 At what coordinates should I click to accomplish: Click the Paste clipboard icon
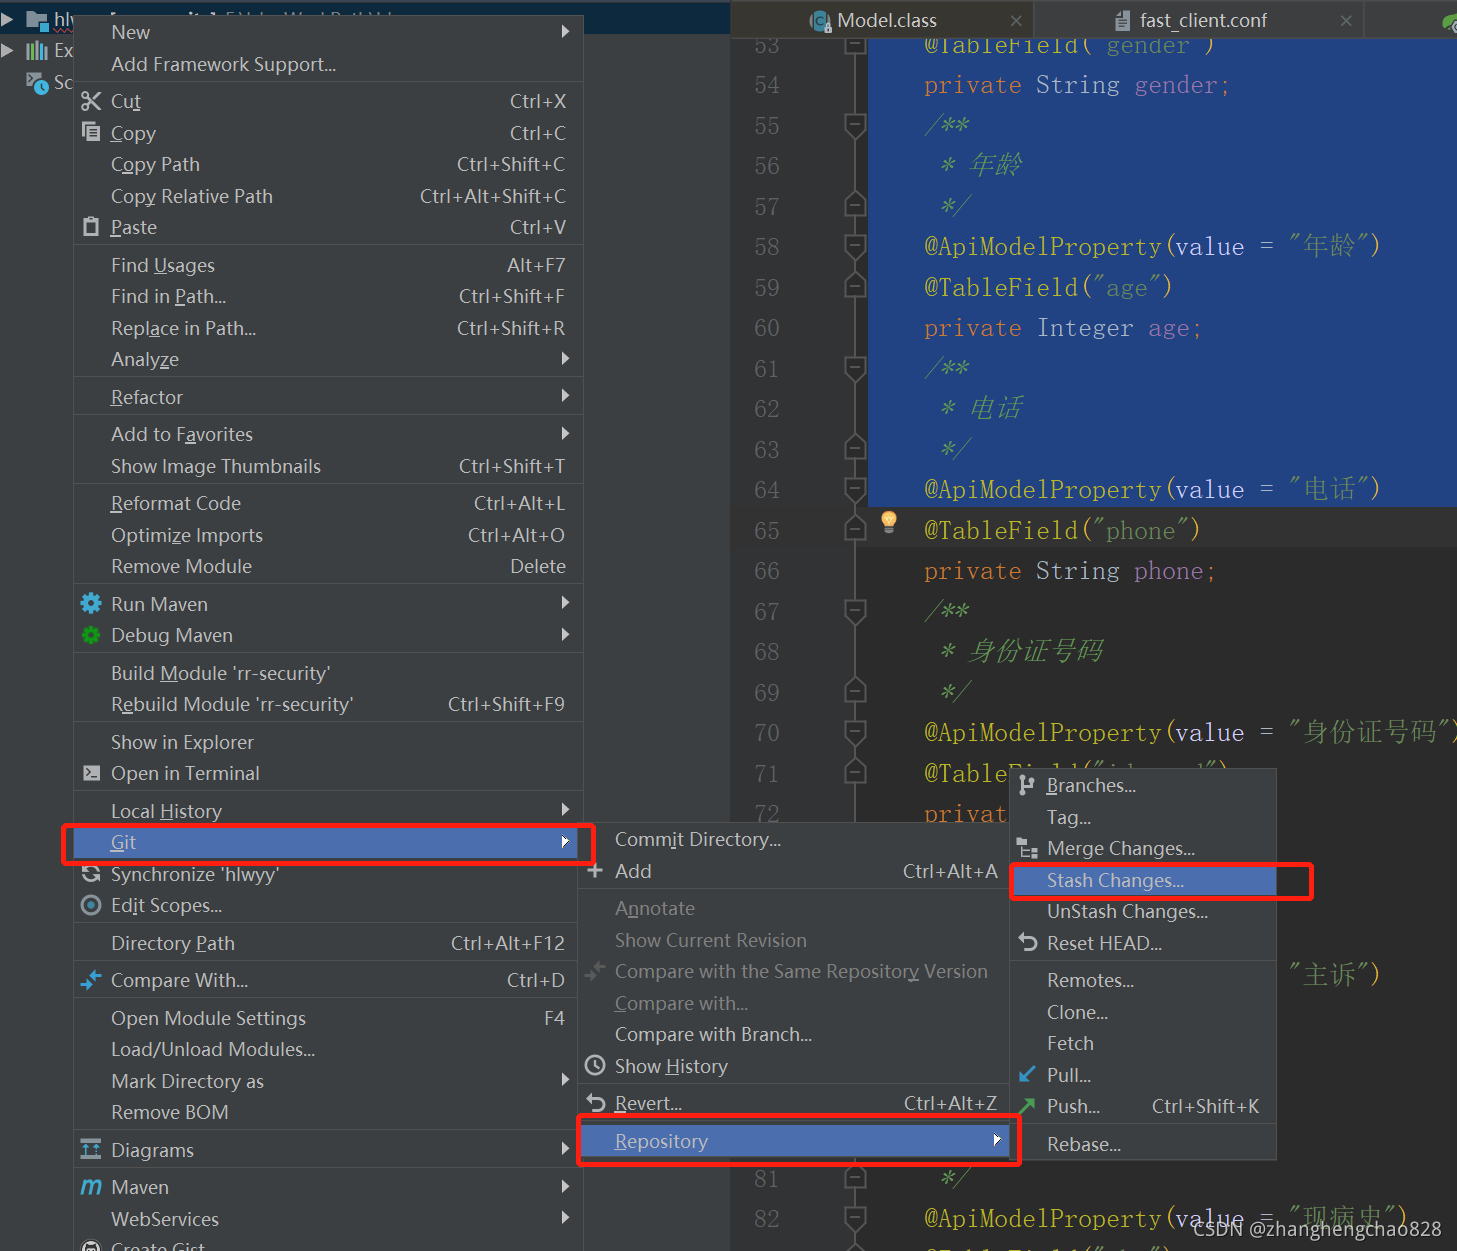tap(91, 227)
